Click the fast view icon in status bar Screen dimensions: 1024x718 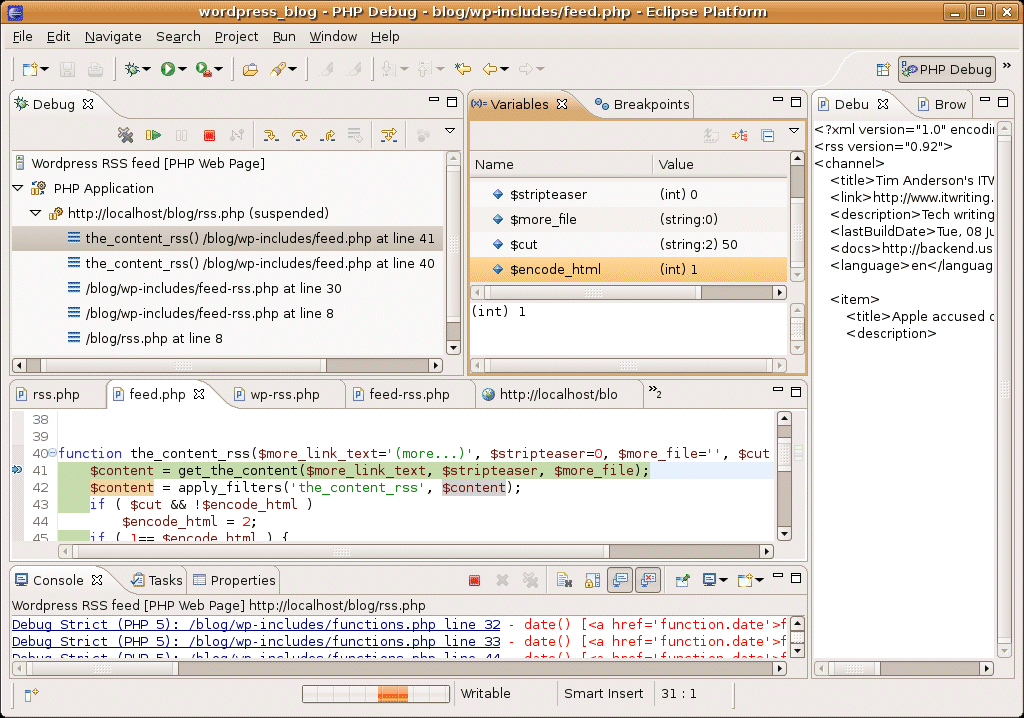31,694
